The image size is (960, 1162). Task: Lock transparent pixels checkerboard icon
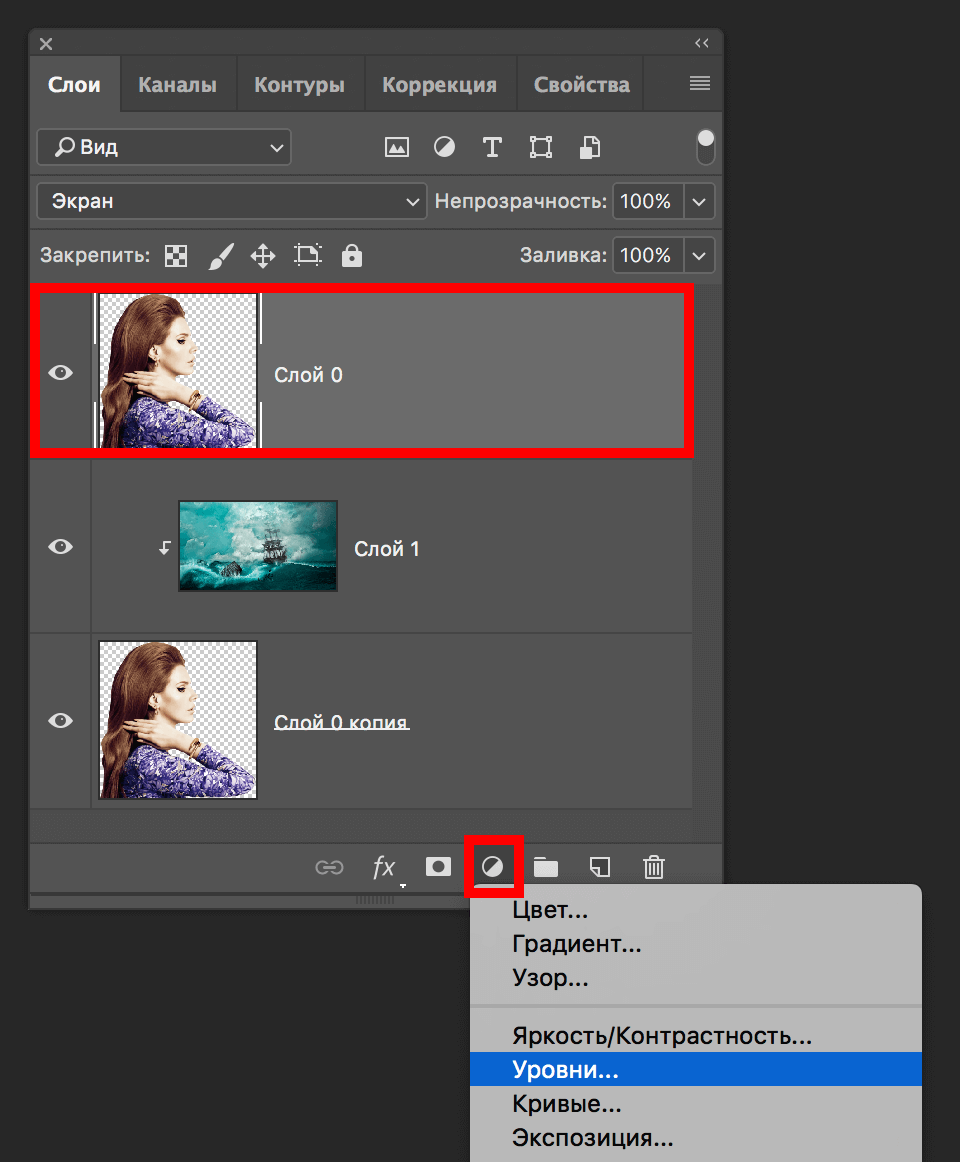point(176,256)
